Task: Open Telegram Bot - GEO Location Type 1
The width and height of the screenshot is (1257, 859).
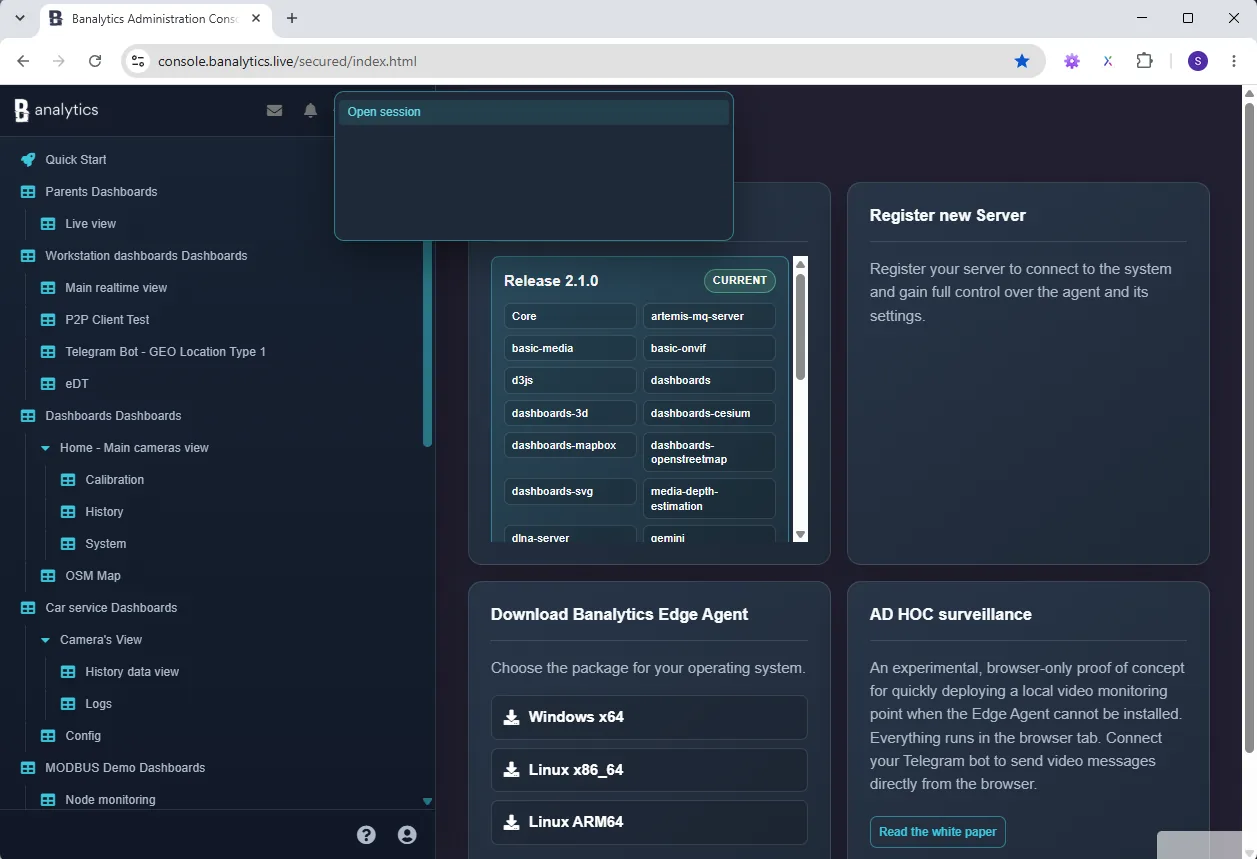Action: [166, 352]
